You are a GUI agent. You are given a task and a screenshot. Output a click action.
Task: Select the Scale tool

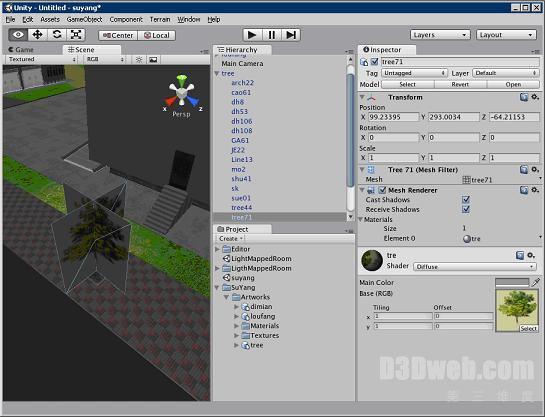point(76,35)
